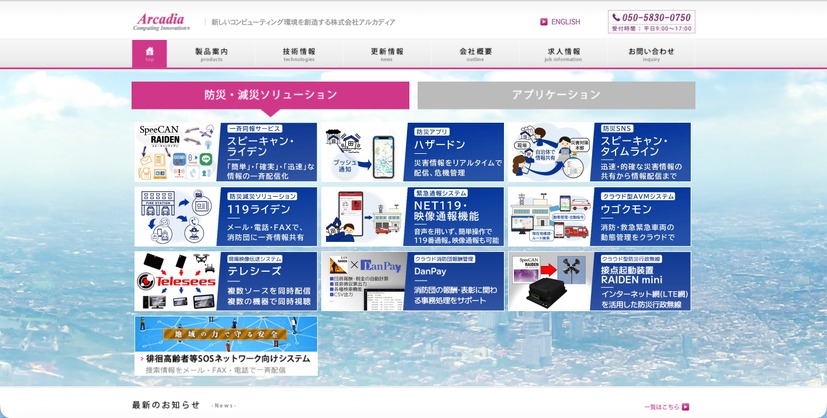Click the arrow icon next to 一覧はこちら
This screenshot has width=827, height=418.
click(685, 406)
